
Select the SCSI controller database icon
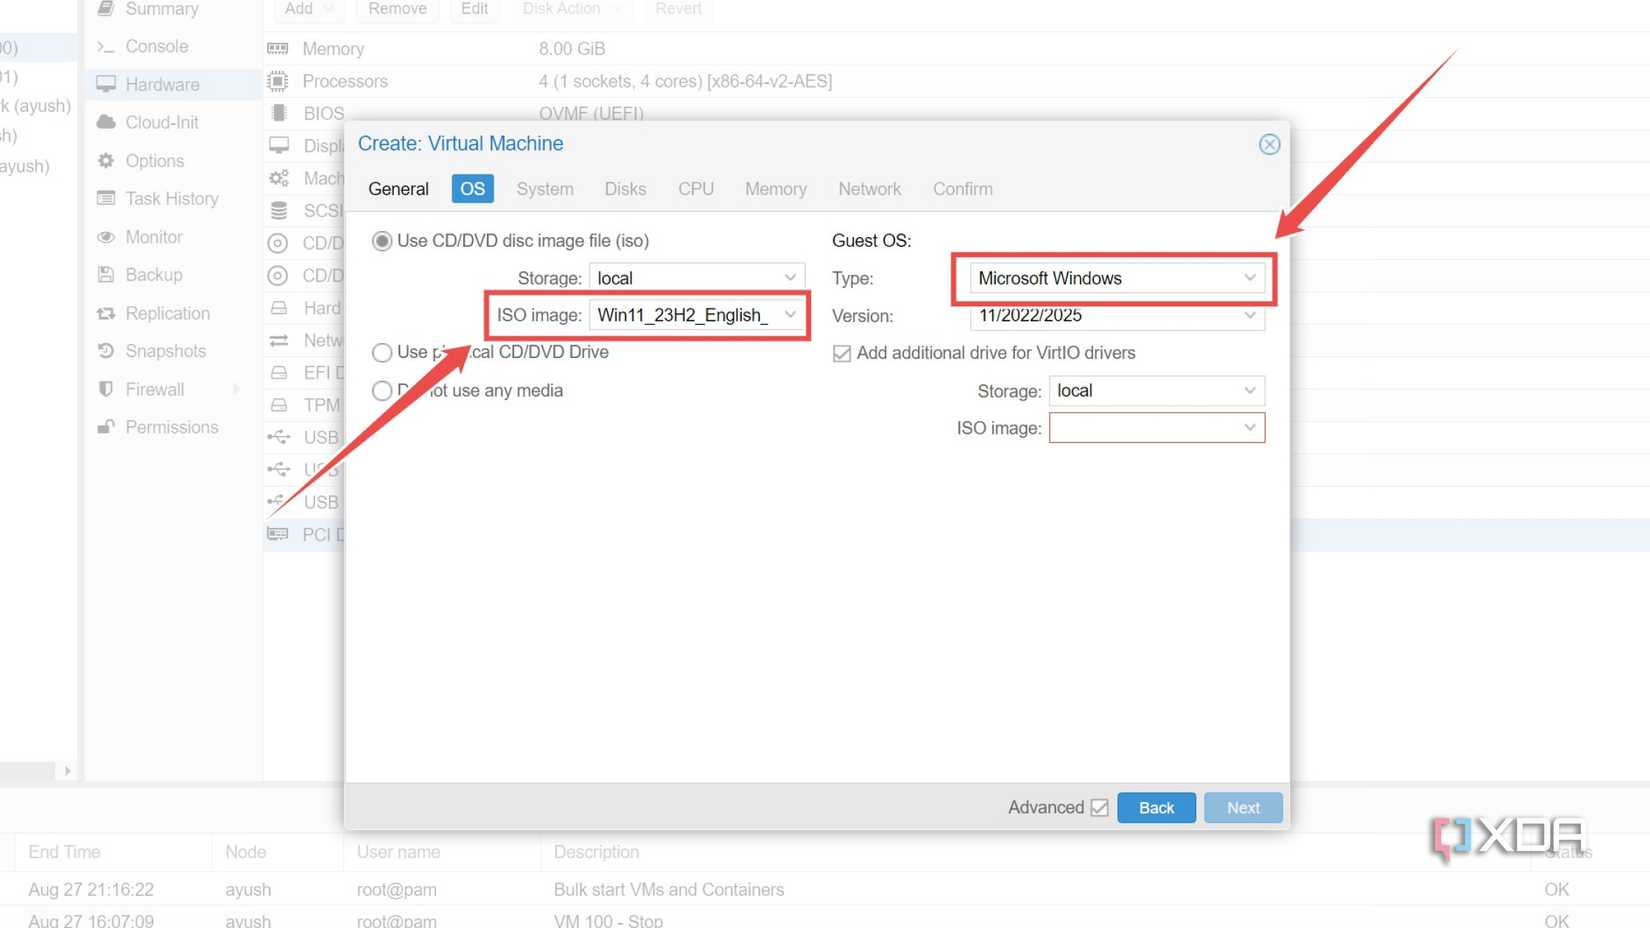279,210
